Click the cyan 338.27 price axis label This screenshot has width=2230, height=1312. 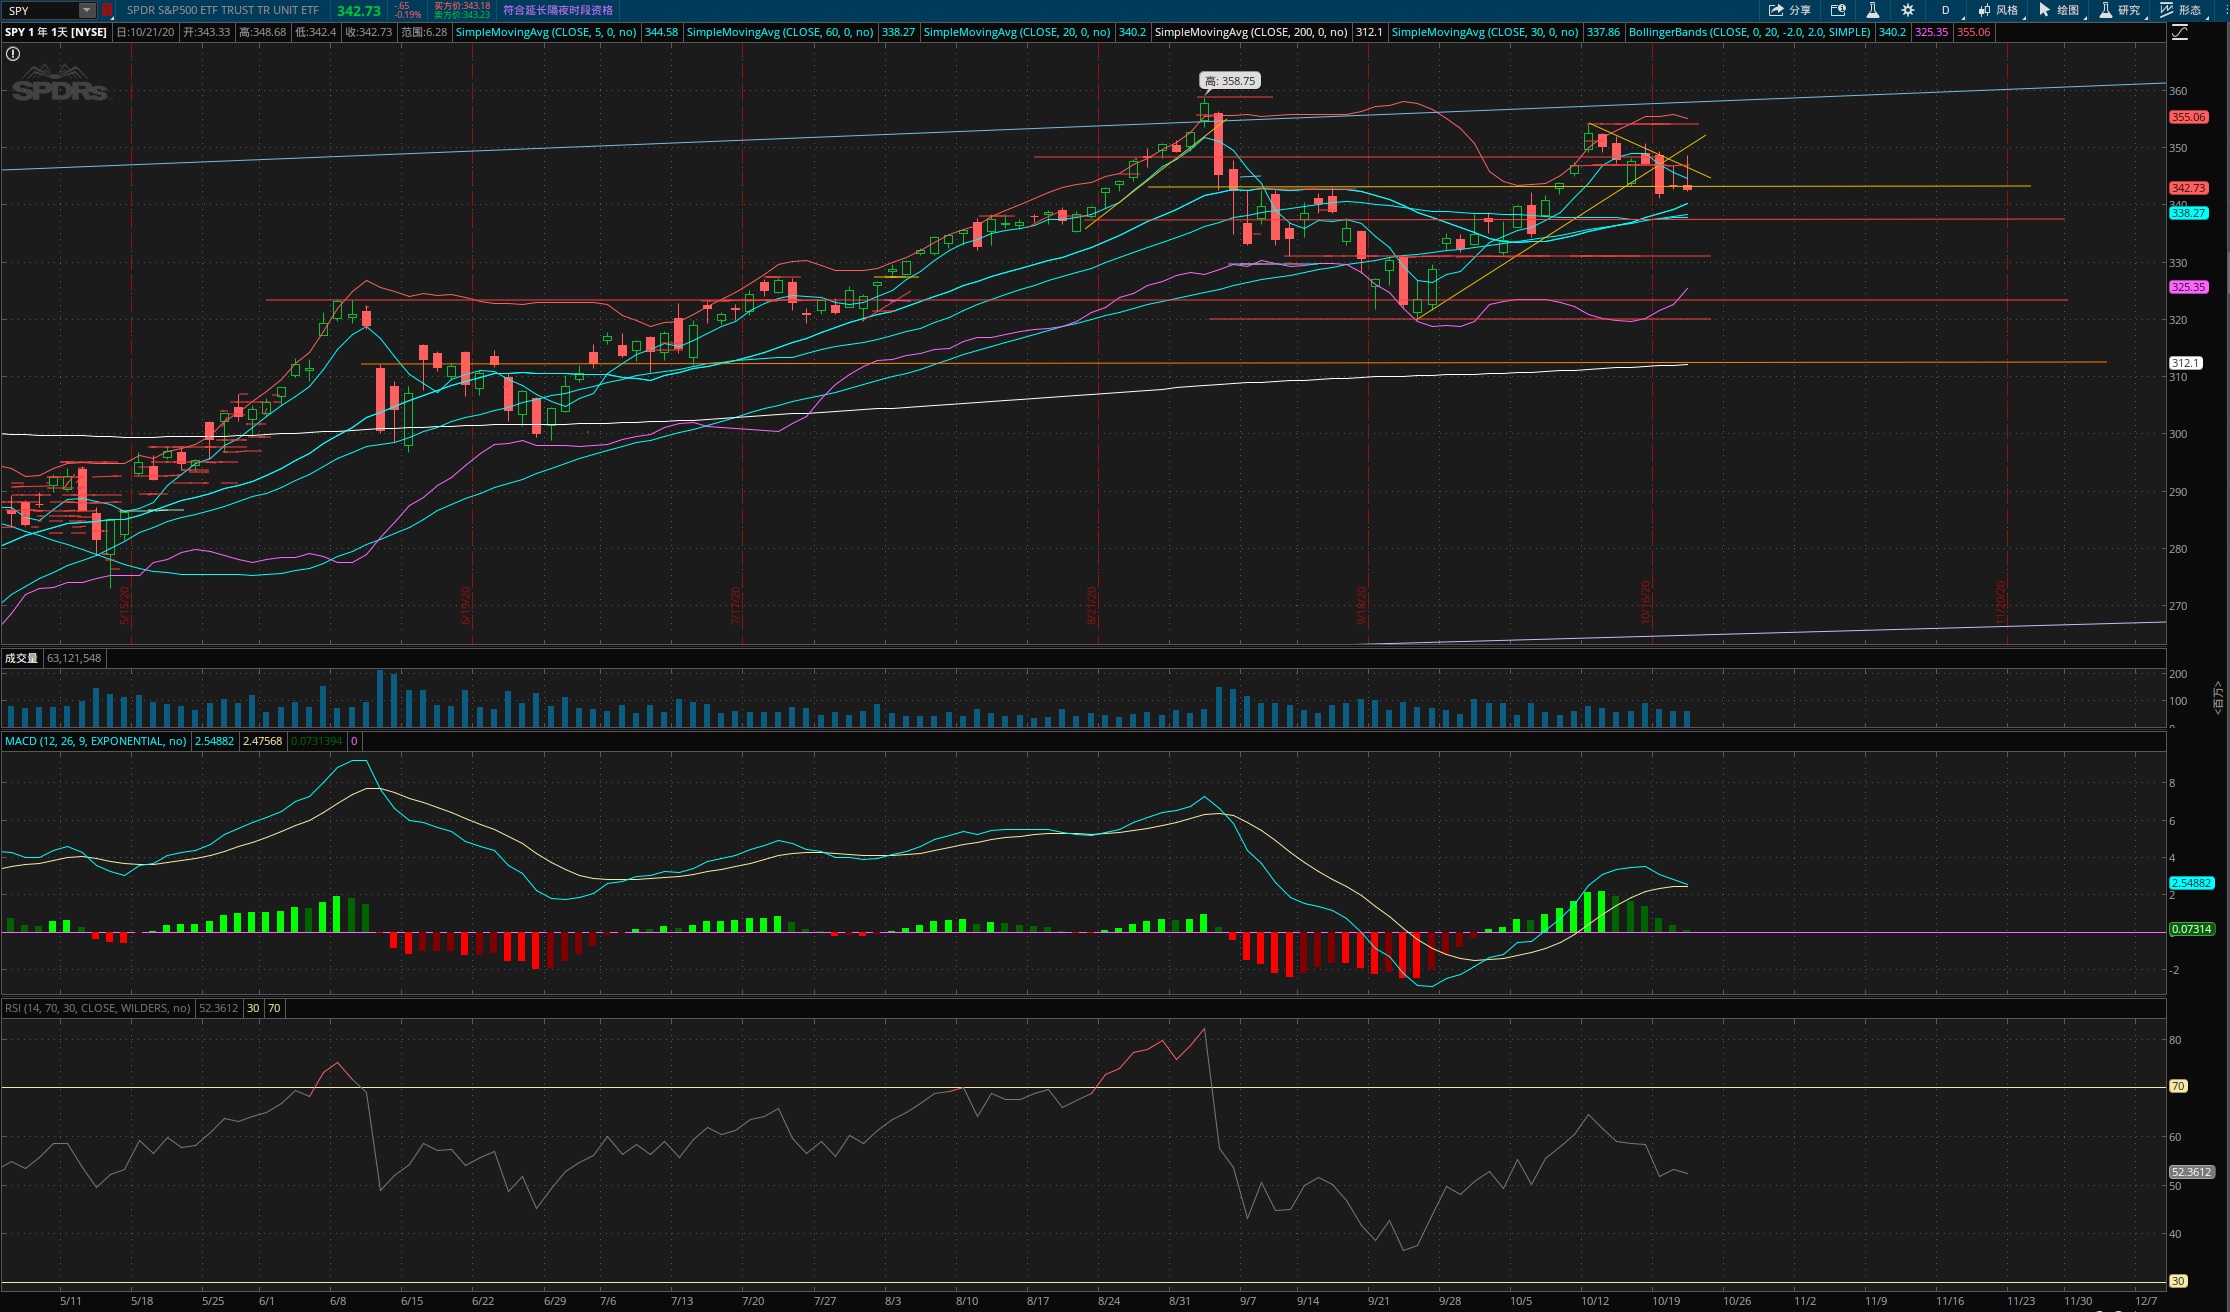(2188, 213)
